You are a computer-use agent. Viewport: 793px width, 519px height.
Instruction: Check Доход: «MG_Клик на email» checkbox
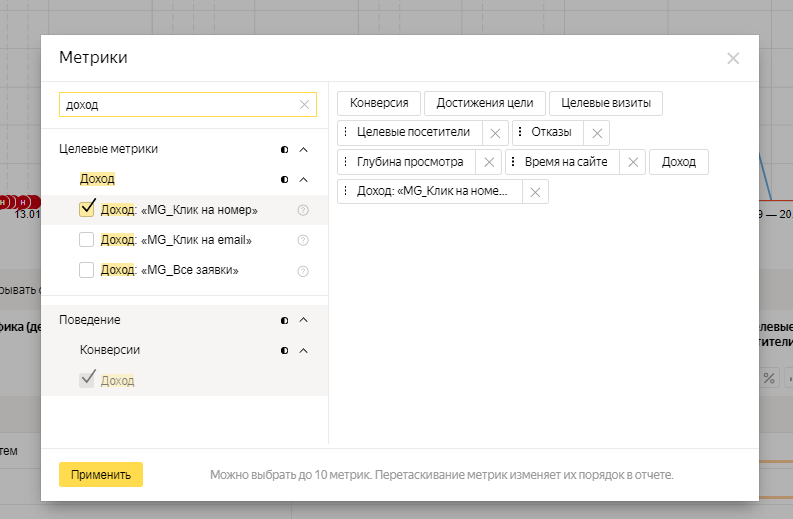tap(86, 240)
